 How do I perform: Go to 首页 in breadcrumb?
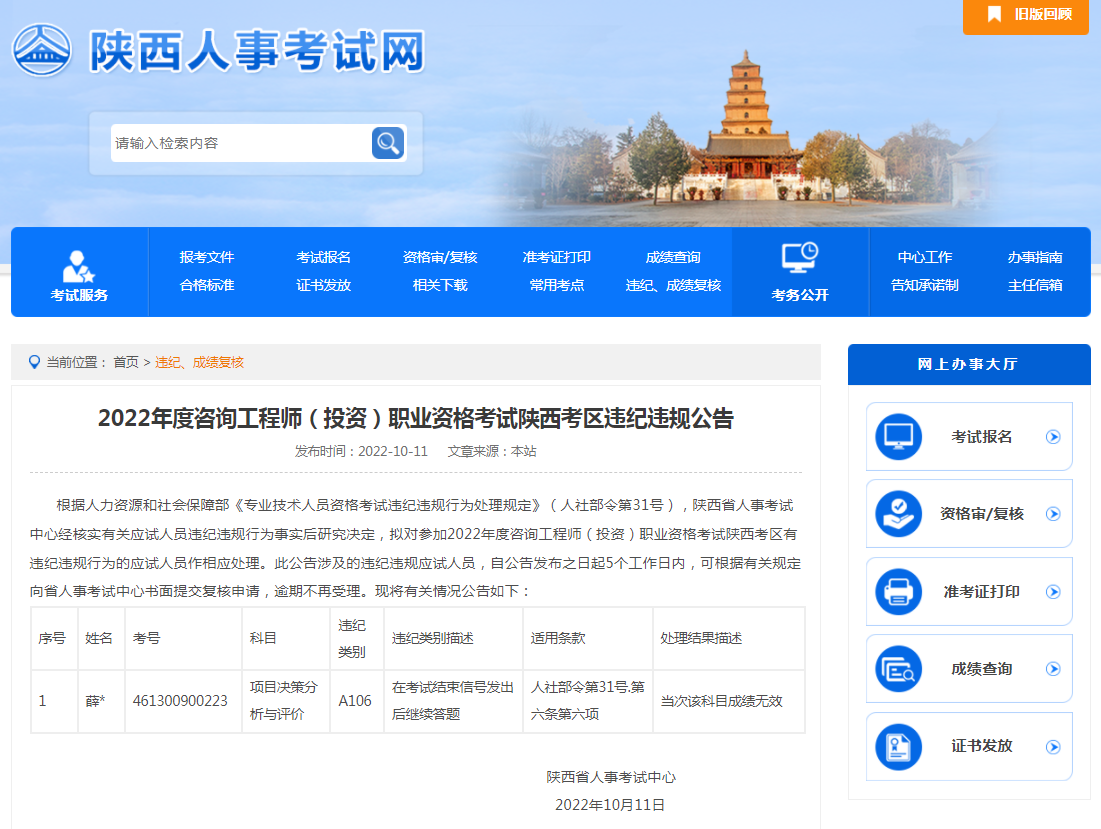click(x=126, y=362)
